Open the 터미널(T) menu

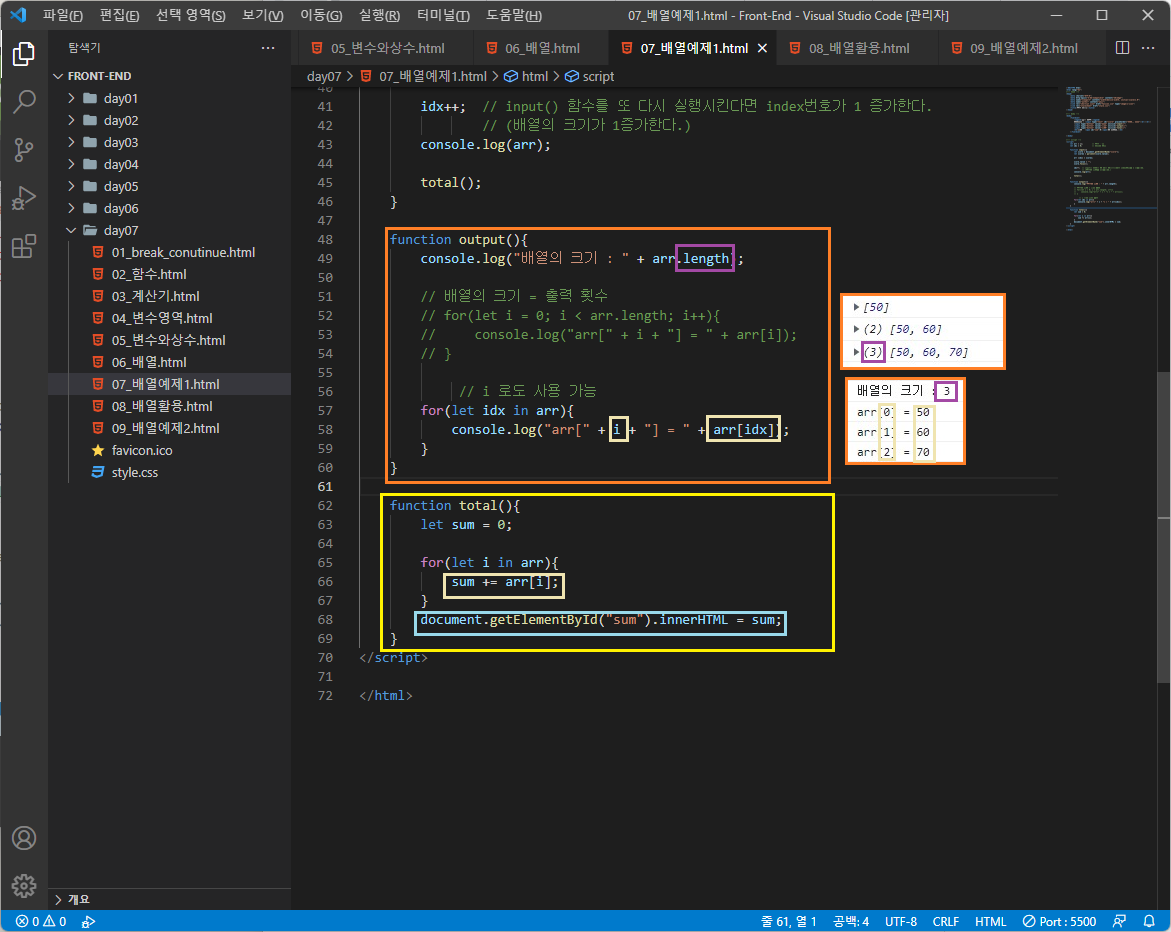coord(444,15)
